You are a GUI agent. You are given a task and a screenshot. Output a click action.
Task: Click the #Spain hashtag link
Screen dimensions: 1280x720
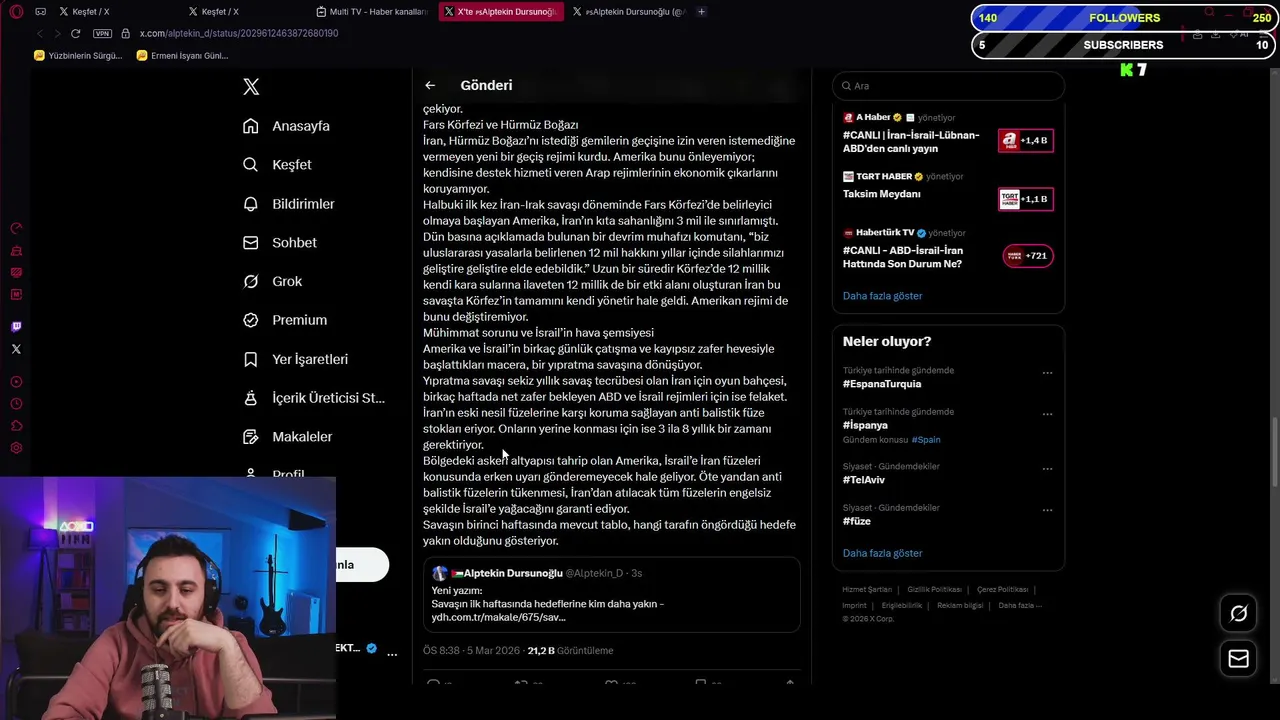[x=926, y=440]
